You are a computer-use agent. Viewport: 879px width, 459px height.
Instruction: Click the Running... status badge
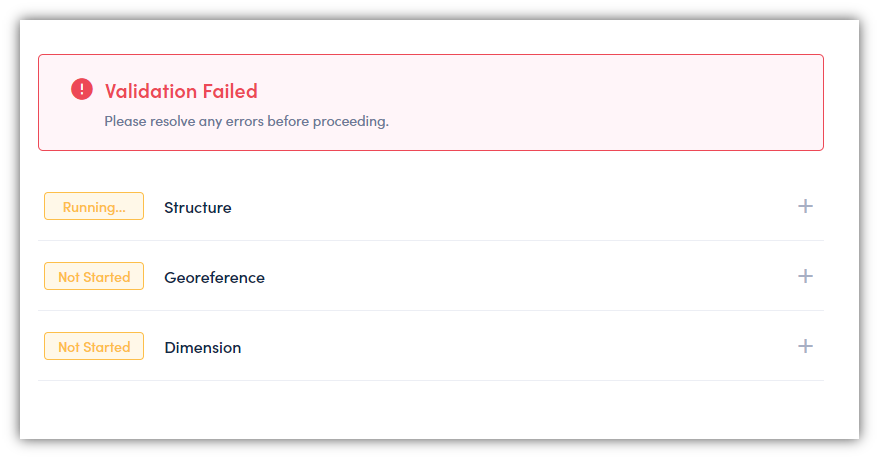[x=94, y=206]
